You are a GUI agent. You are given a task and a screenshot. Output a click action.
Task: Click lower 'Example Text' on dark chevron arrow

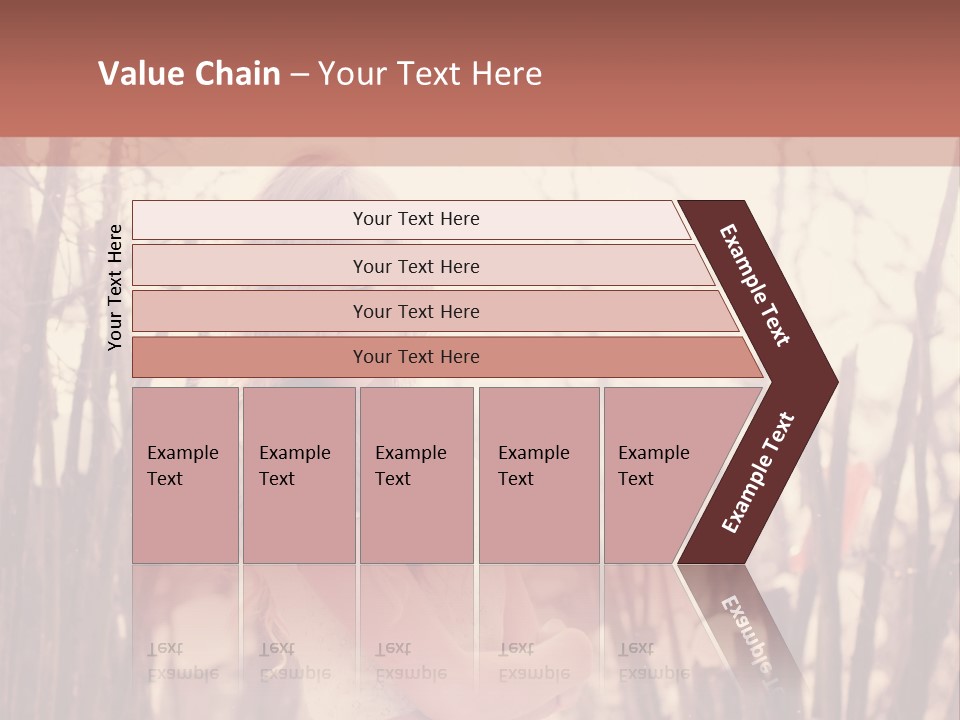tap(758, 472)
